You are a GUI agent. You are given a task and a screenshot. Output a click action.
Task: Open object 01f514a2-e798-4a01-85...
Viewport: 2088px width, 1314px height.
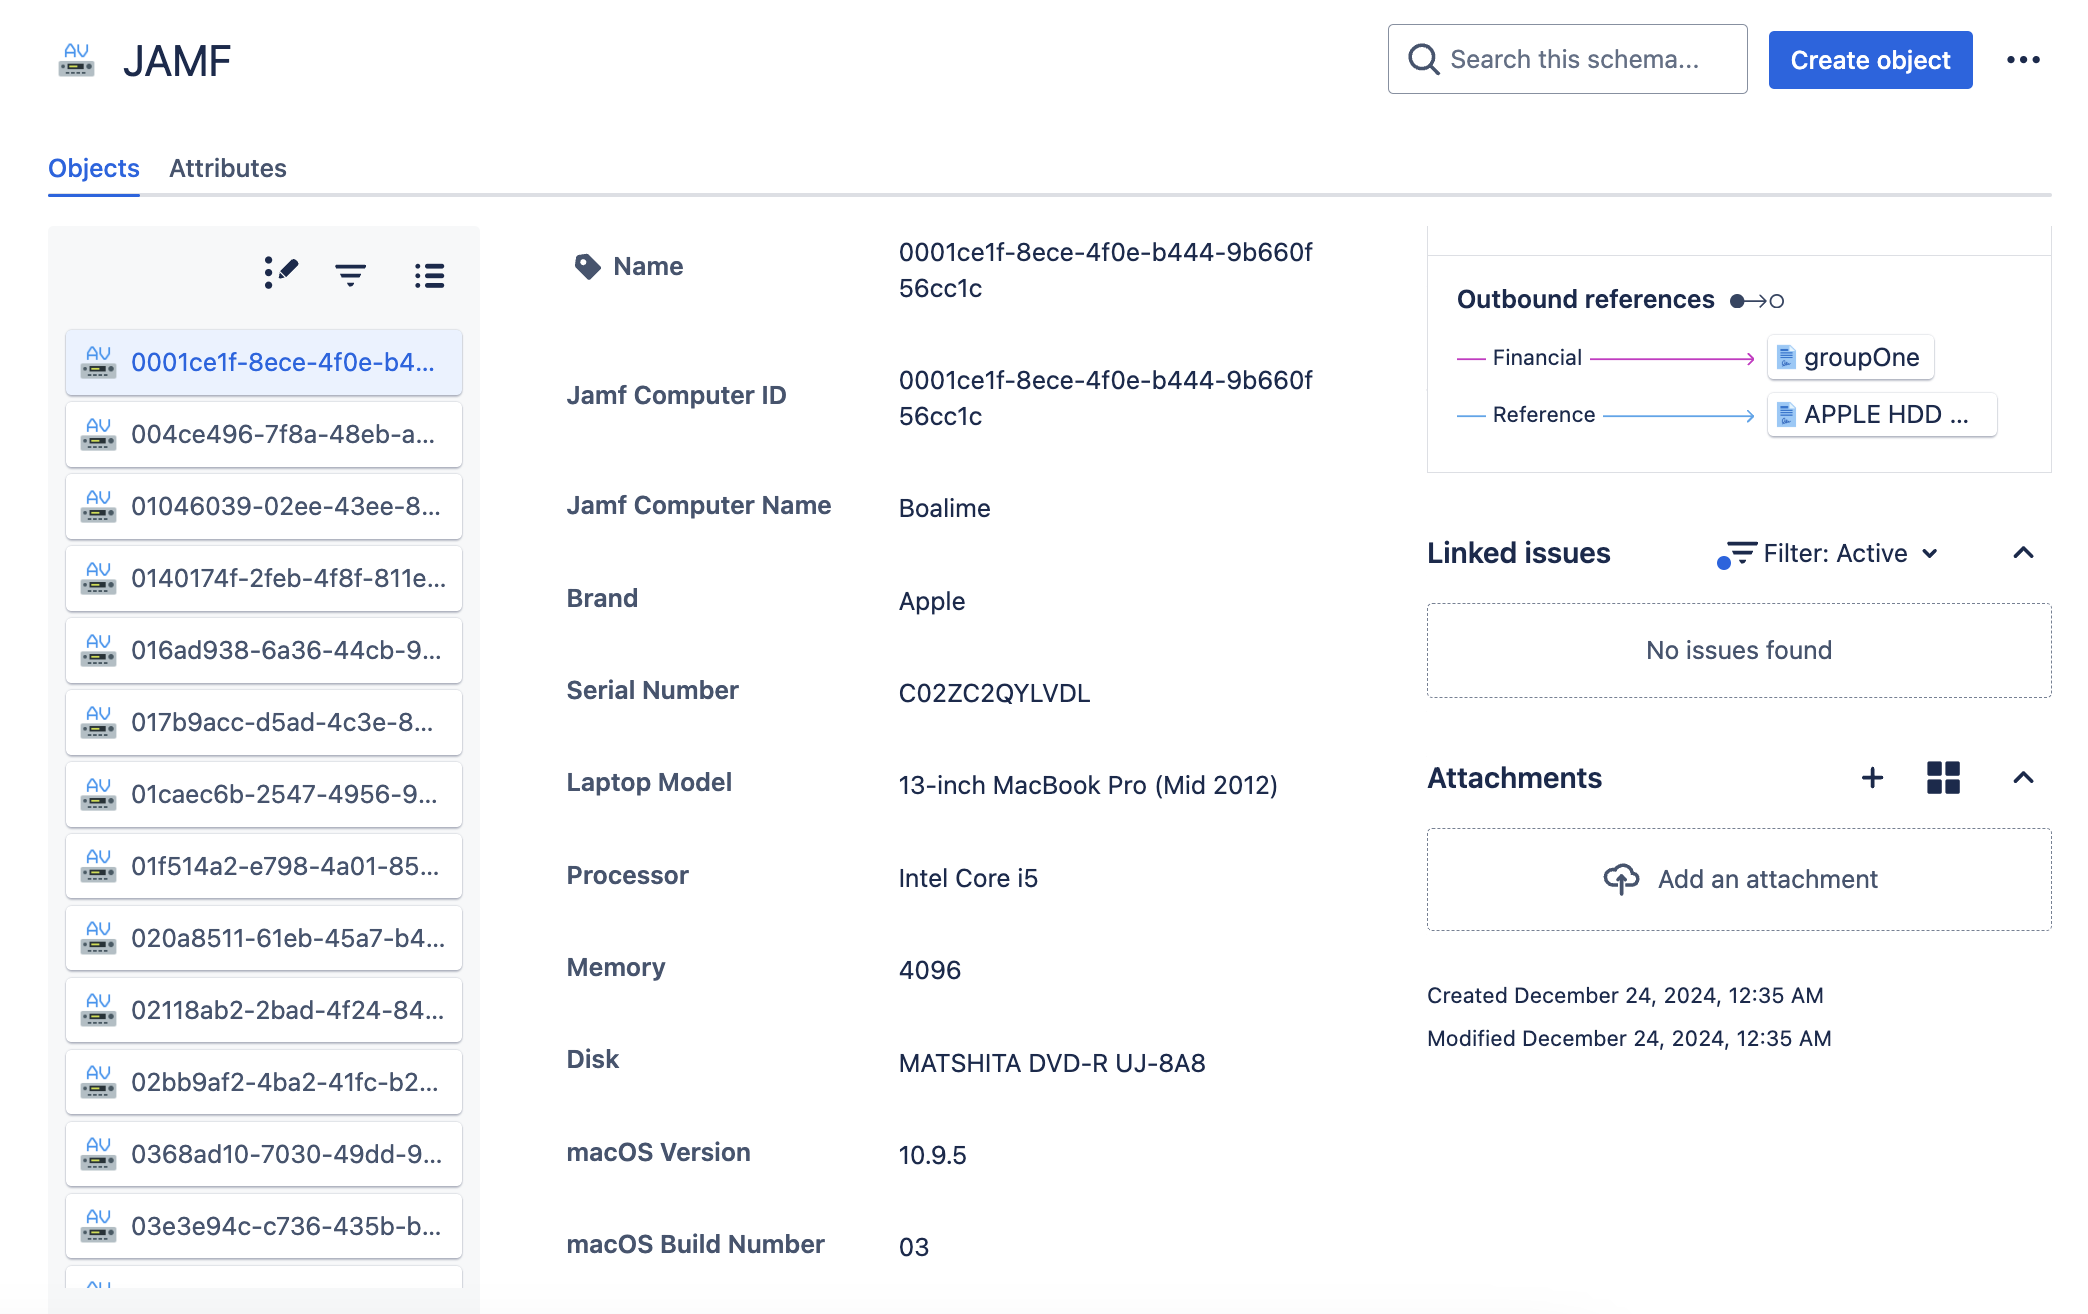point(264,866)
